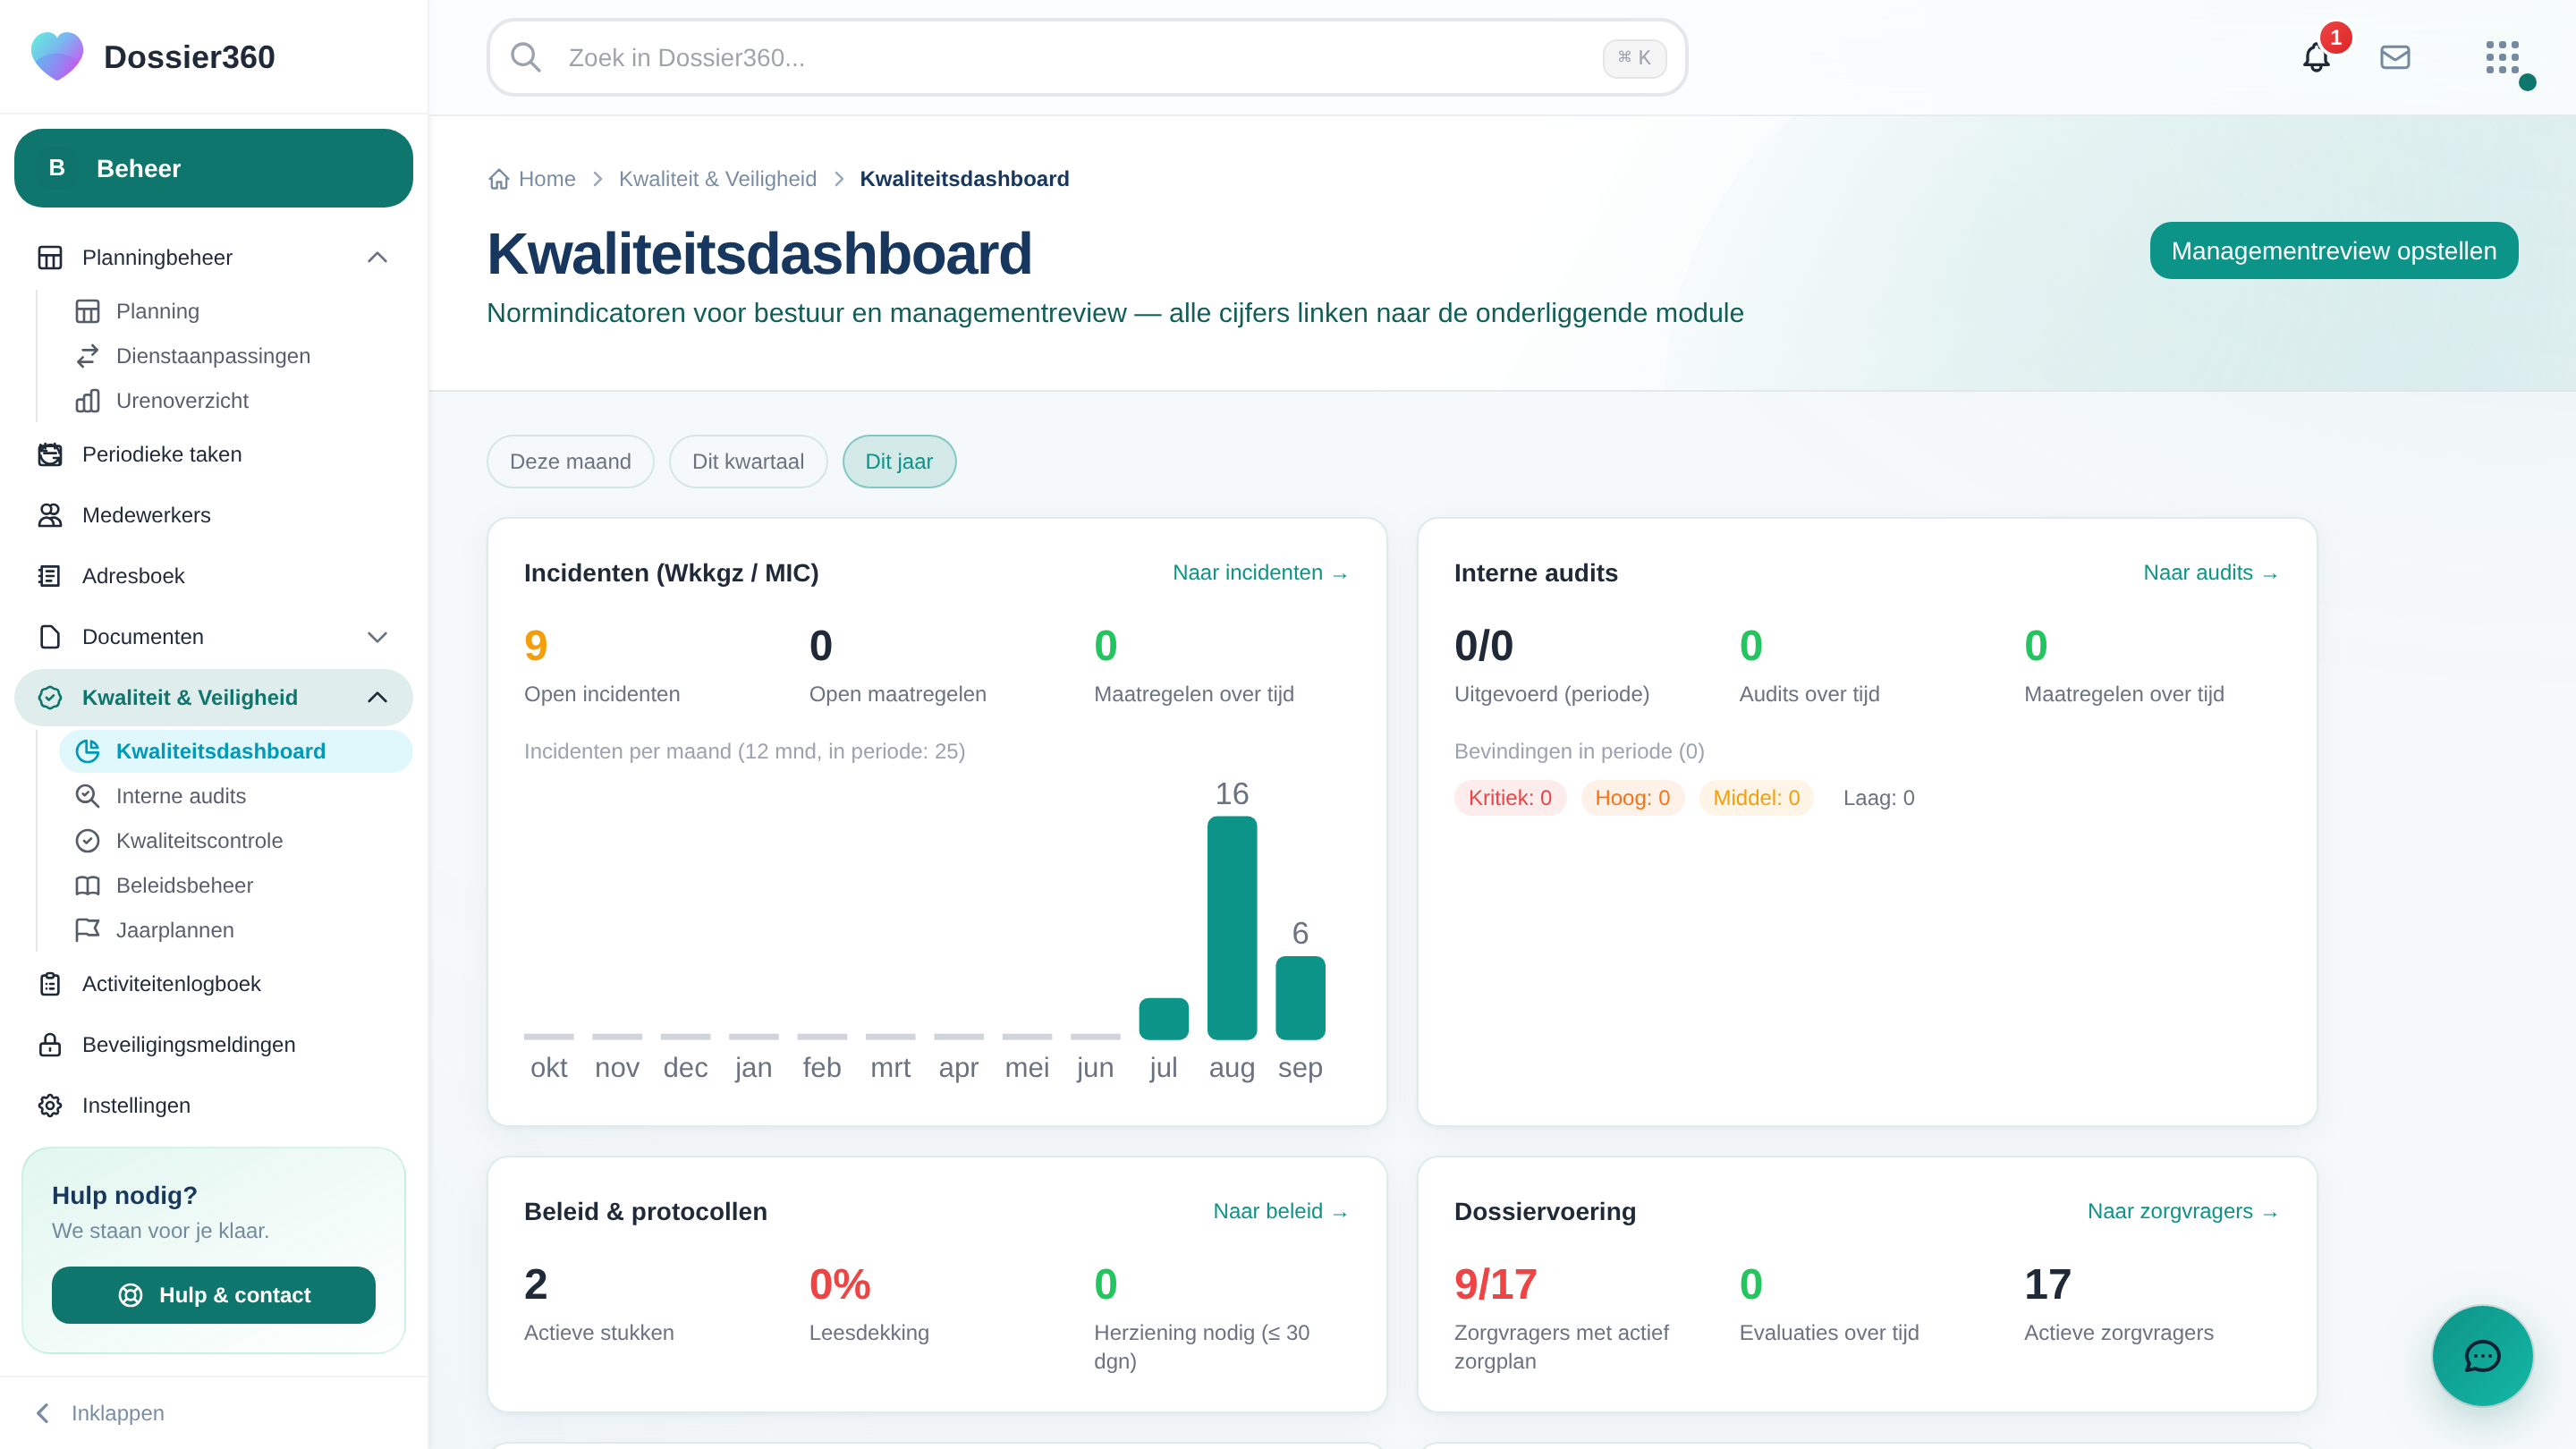The image size is (2576, 1449).
Task: Click the sep bar in incidents chart
Action: (1300, 998)
